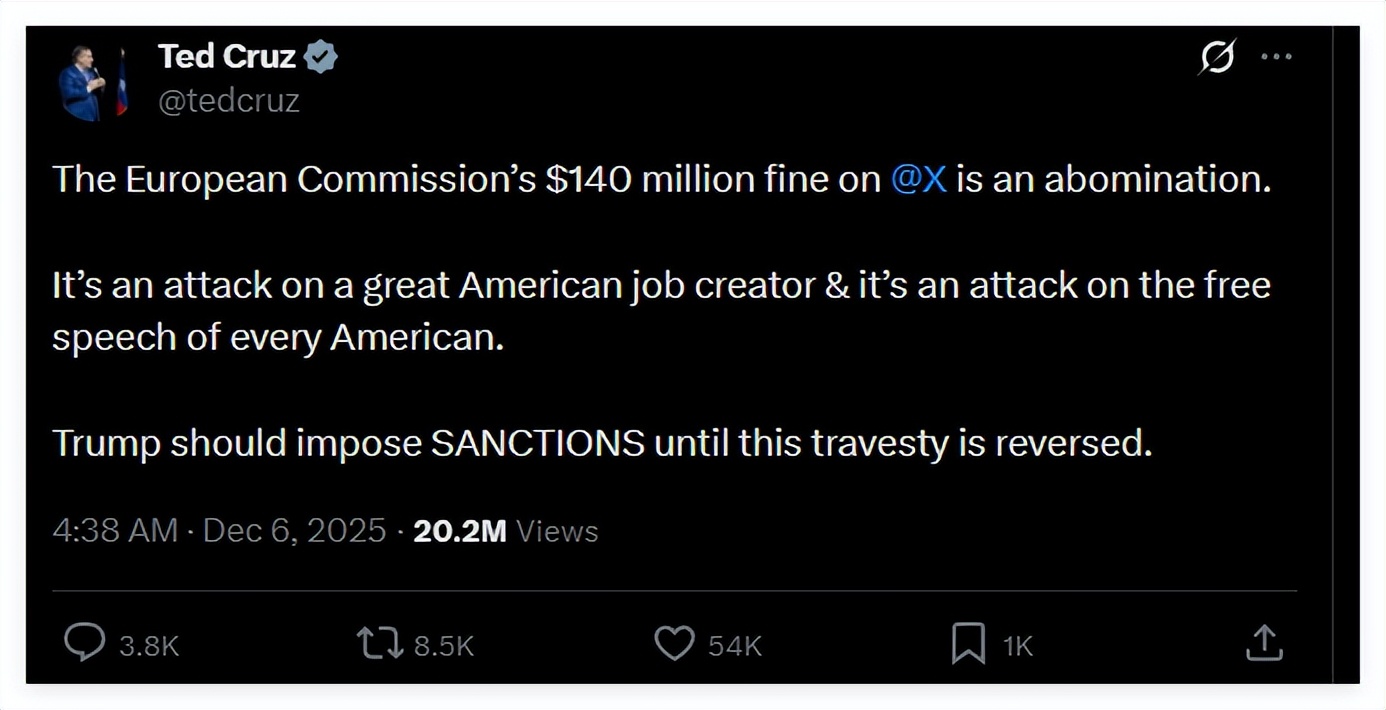
Task: Click the Ted Cruz display name
Action: 227,58
